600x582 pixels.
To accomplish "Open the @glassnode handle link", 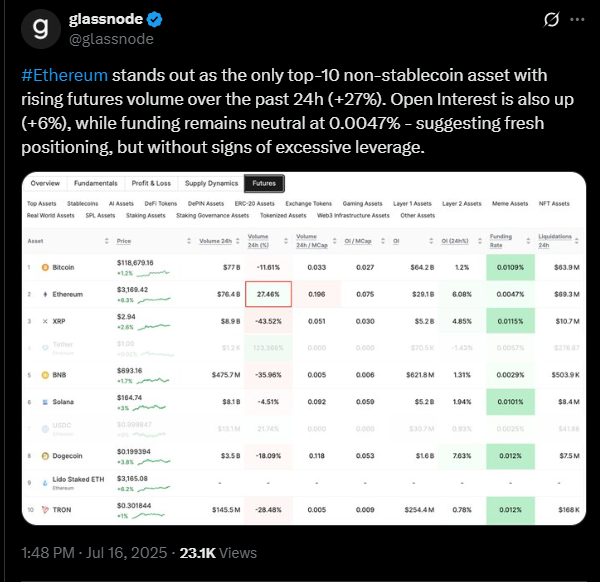I will point(111,39).
